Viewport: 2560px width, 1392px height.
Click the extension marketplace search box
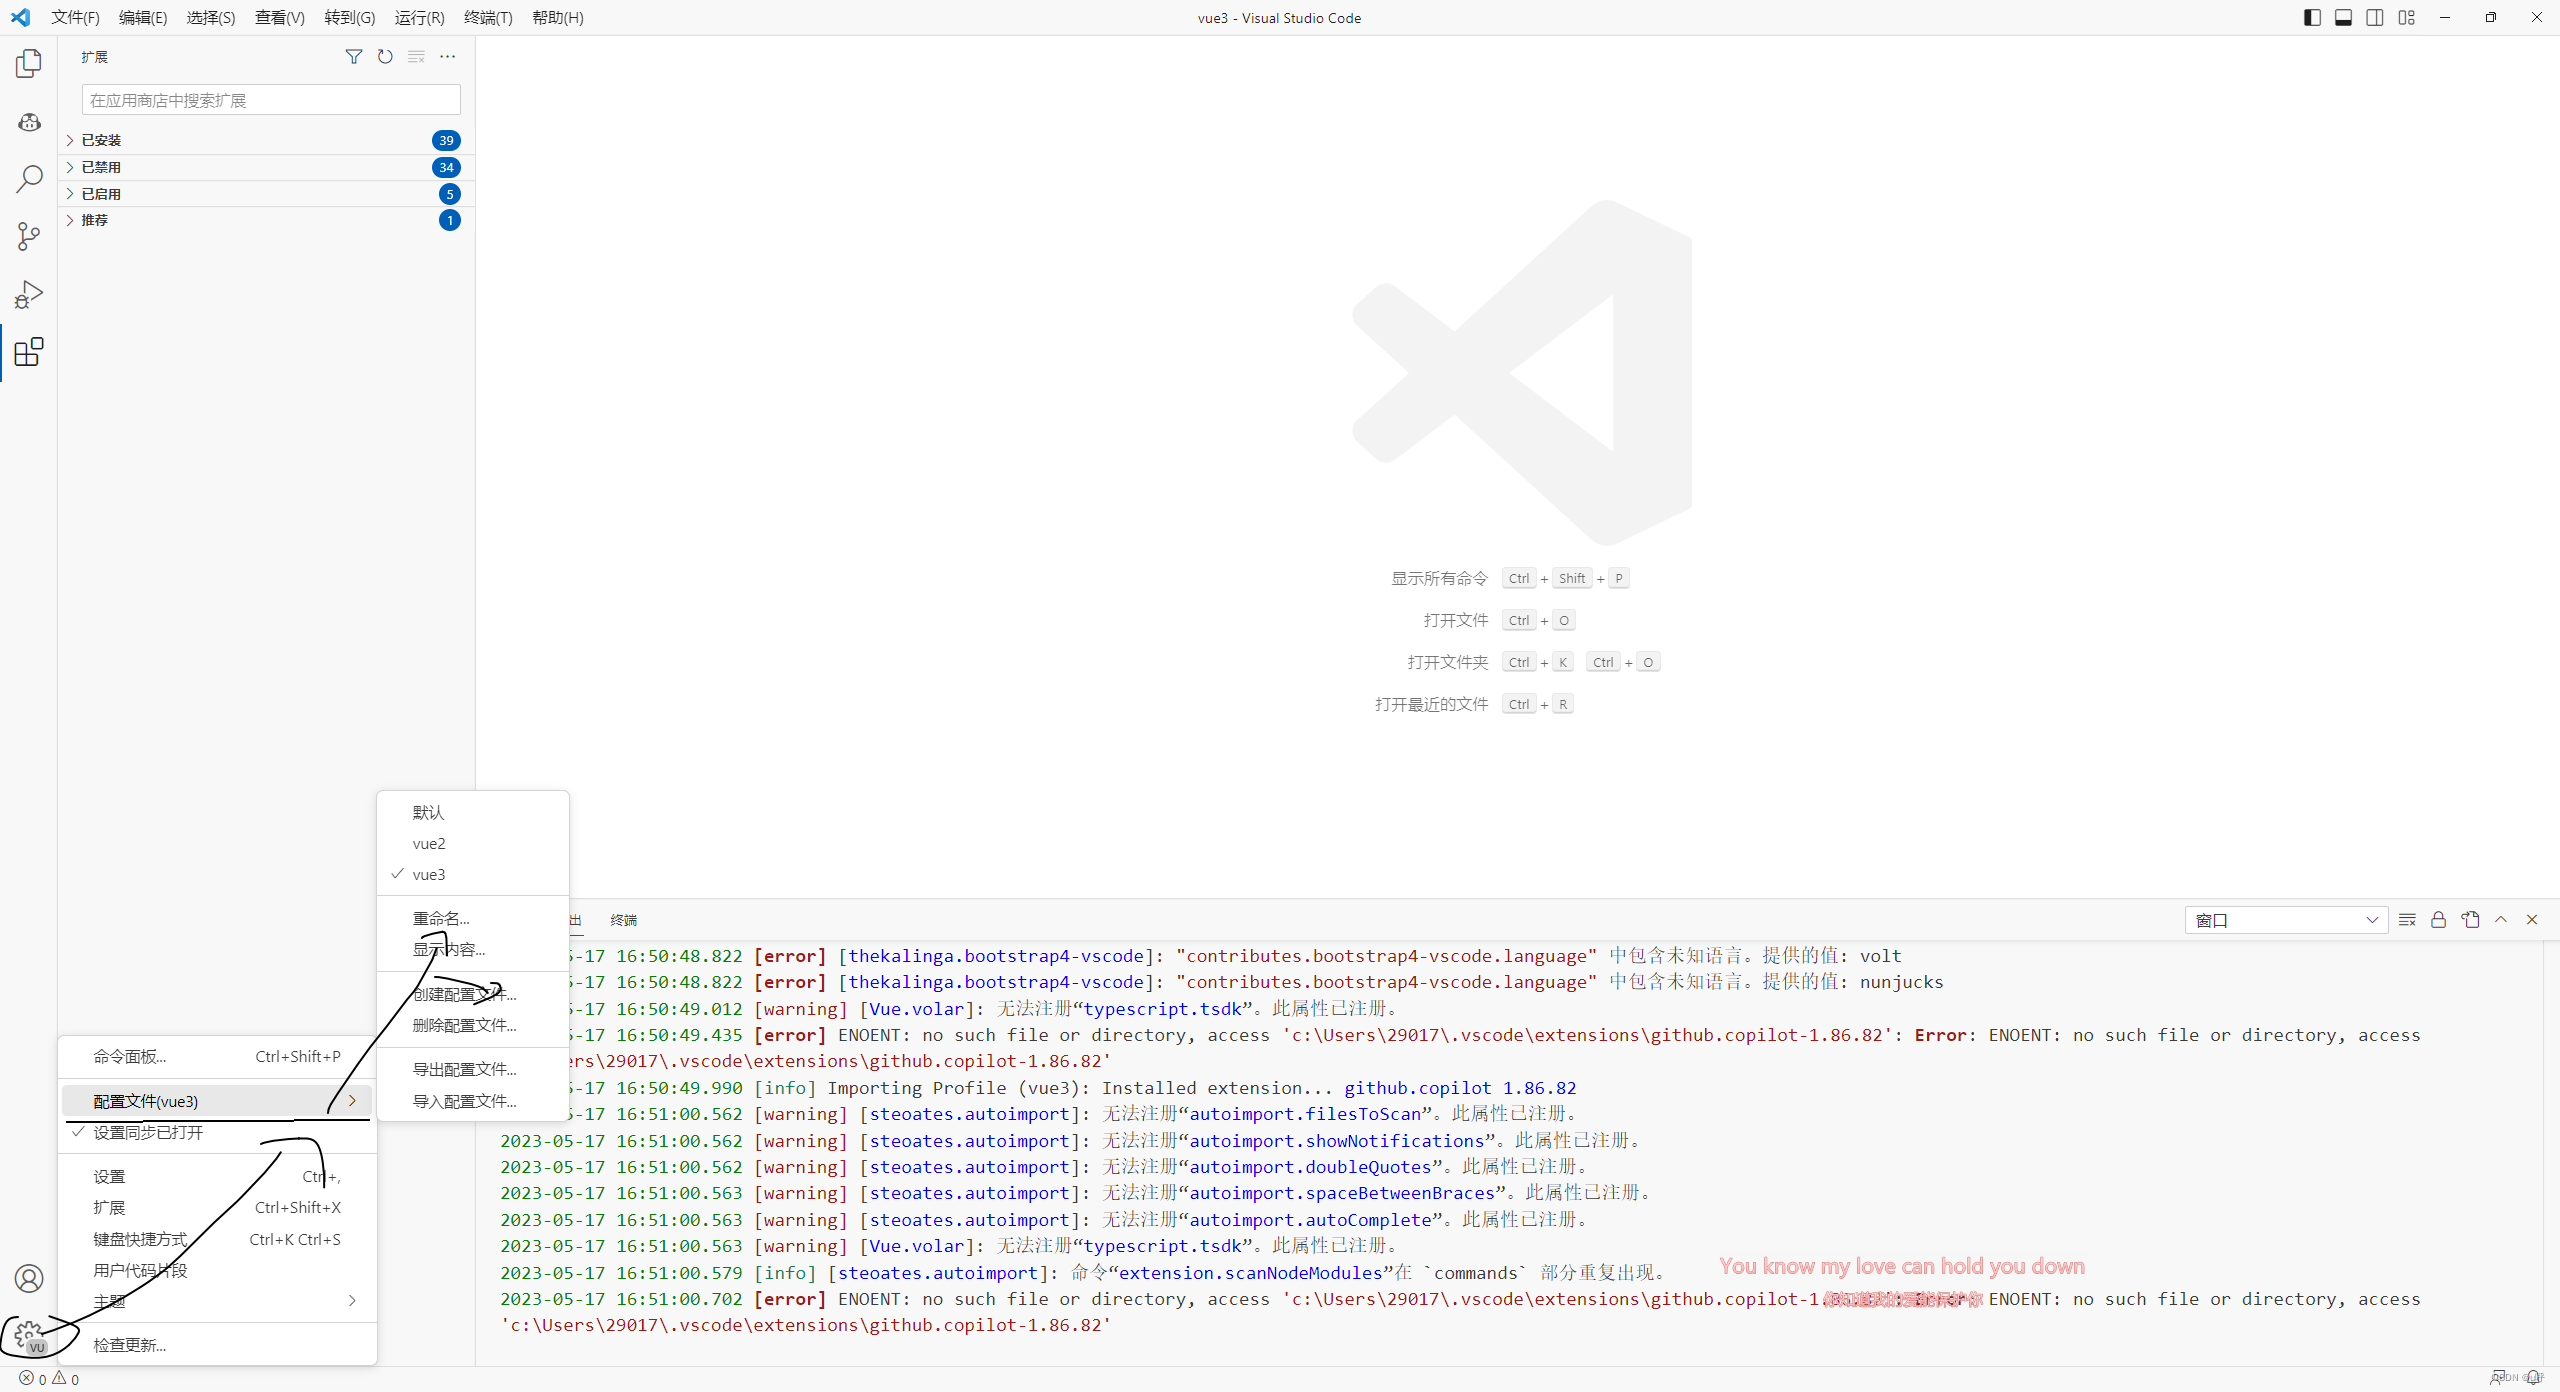[x=270, y=100]
